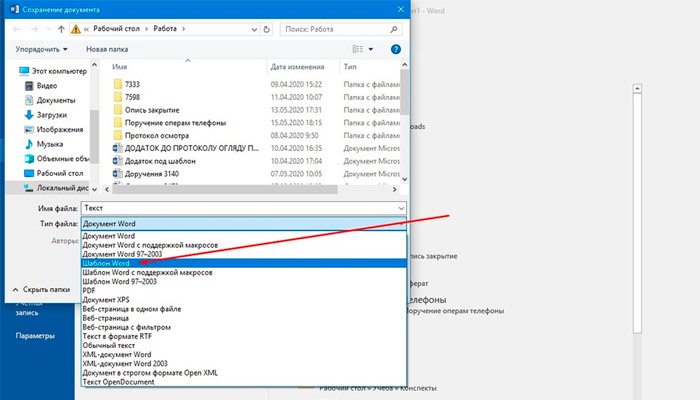
Task: Select Документы in the navigation pane
Action: click(x=50, y=100)
